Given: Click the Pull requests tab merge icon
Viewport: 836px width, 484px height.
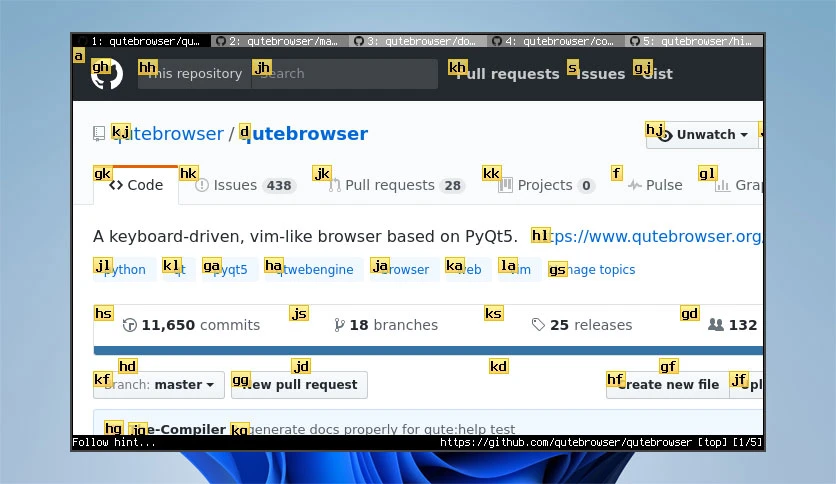Looking at the screenshot, I should 334,185.
